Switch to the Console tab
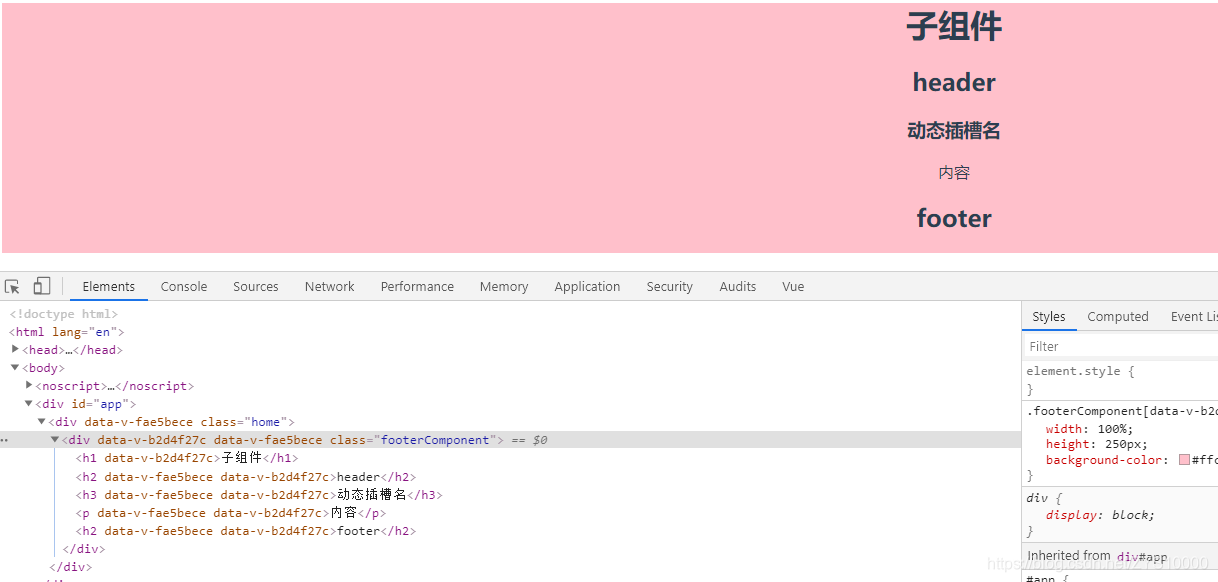Image resolution: width=1218 pixels, height=582 pixels. [184, 287]
